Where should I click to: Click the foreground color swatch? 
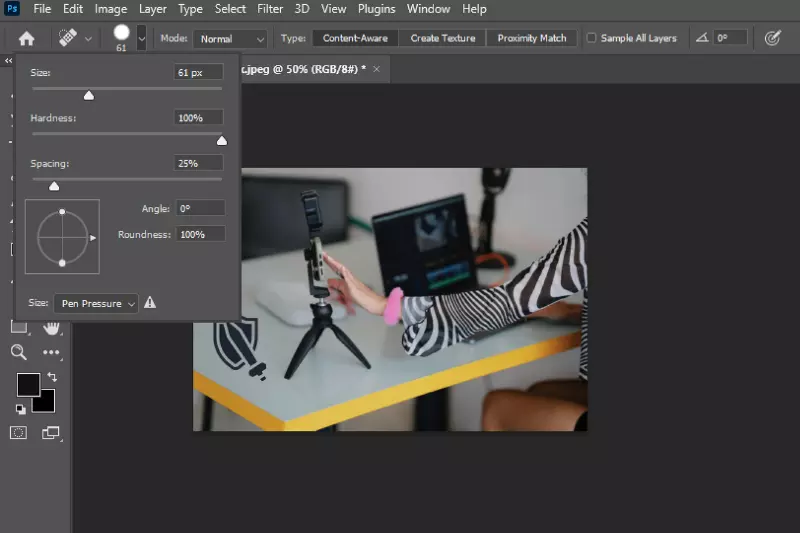28,385
